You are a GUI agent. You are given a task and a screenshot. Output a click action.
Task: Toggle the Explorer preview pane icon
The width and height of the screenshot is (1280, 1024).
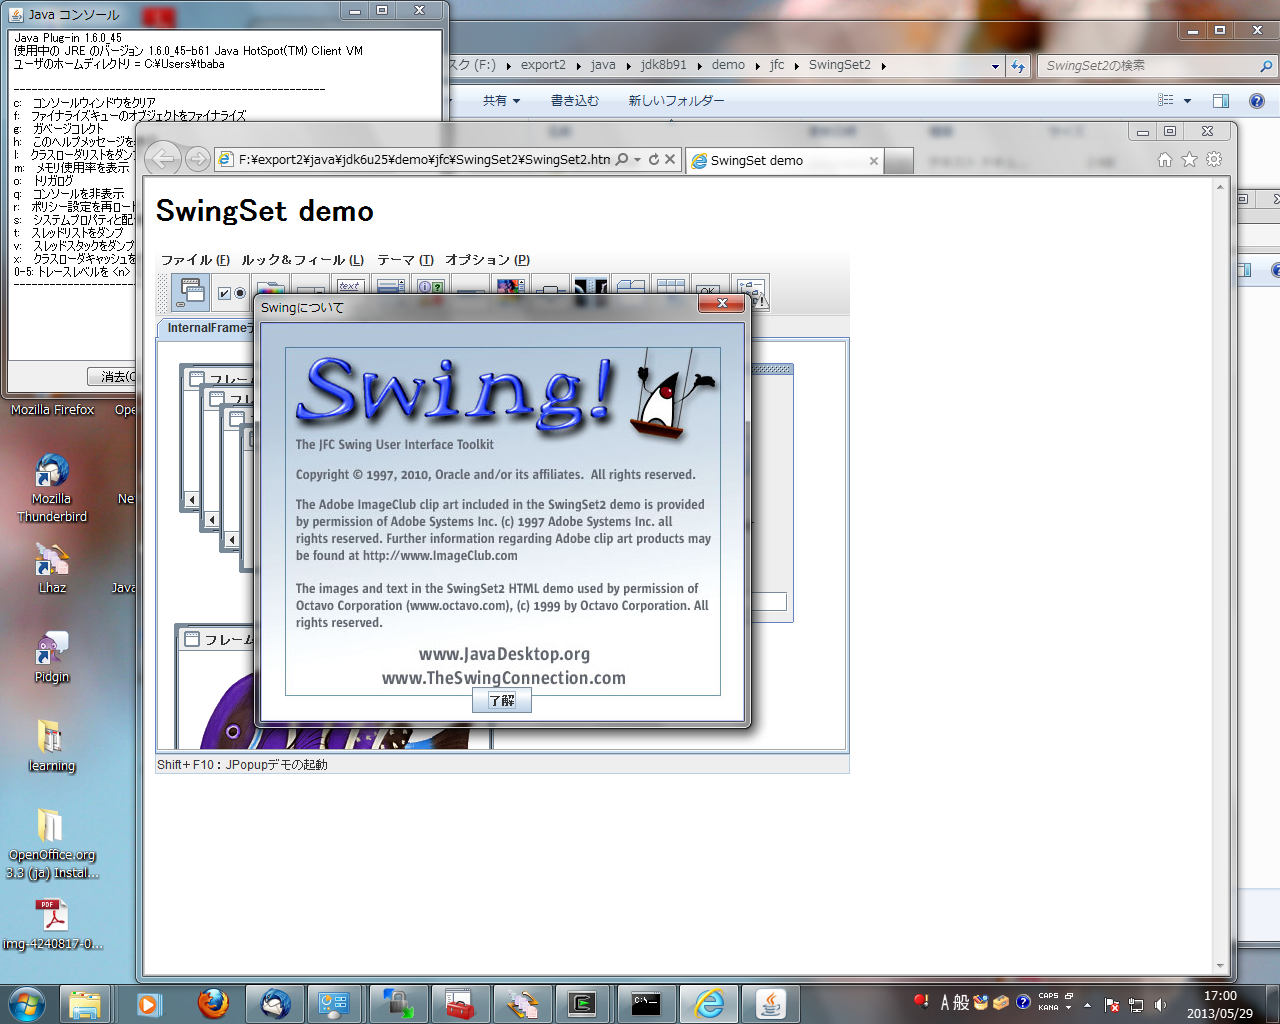(x=1220, y=101)
